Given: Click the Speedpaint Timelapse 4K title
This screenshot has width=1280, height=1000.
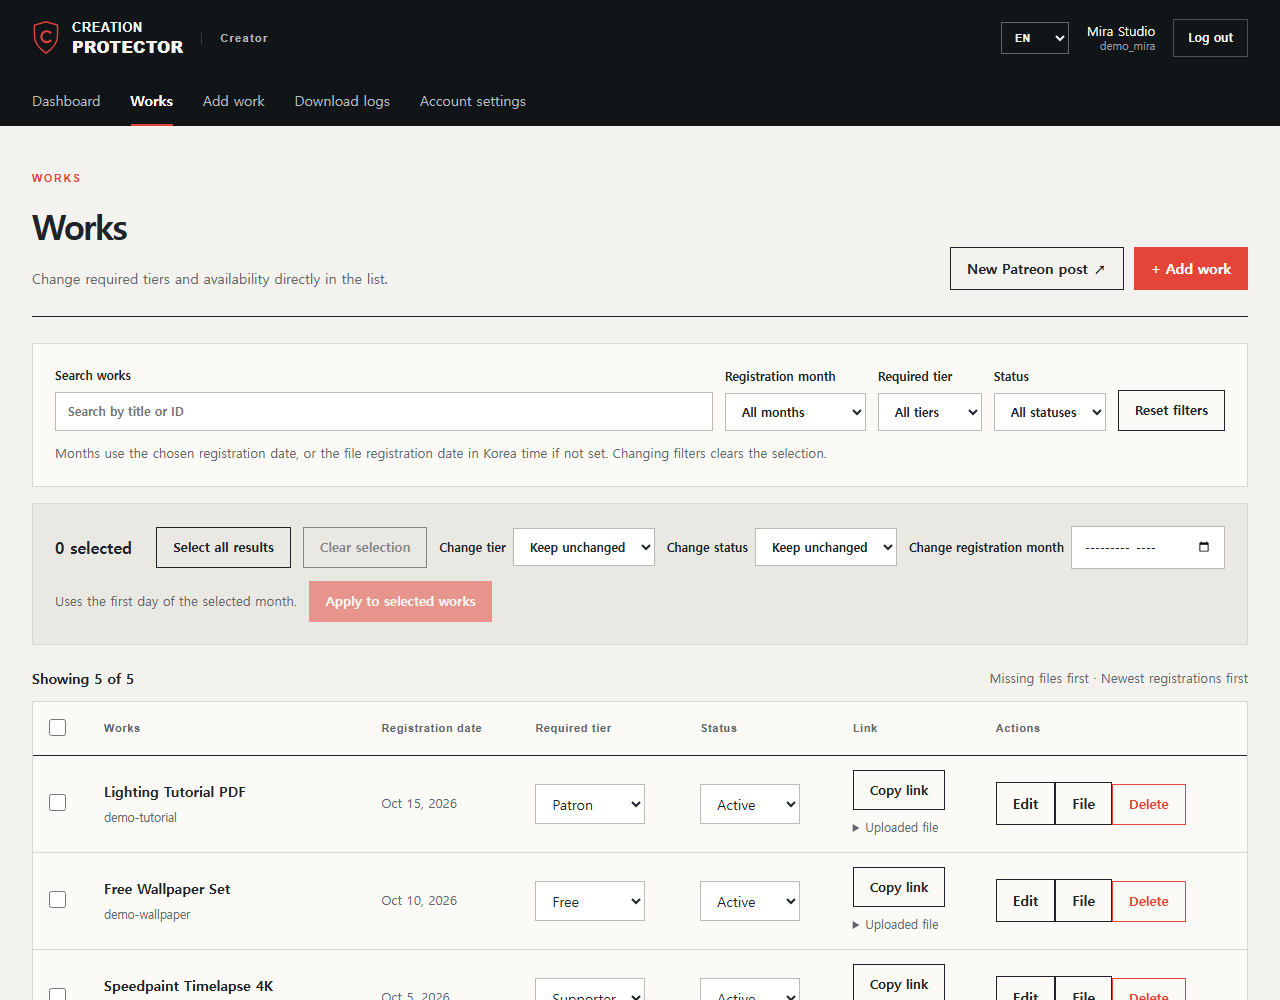Looking at the screenshot, I should (189, 986).
